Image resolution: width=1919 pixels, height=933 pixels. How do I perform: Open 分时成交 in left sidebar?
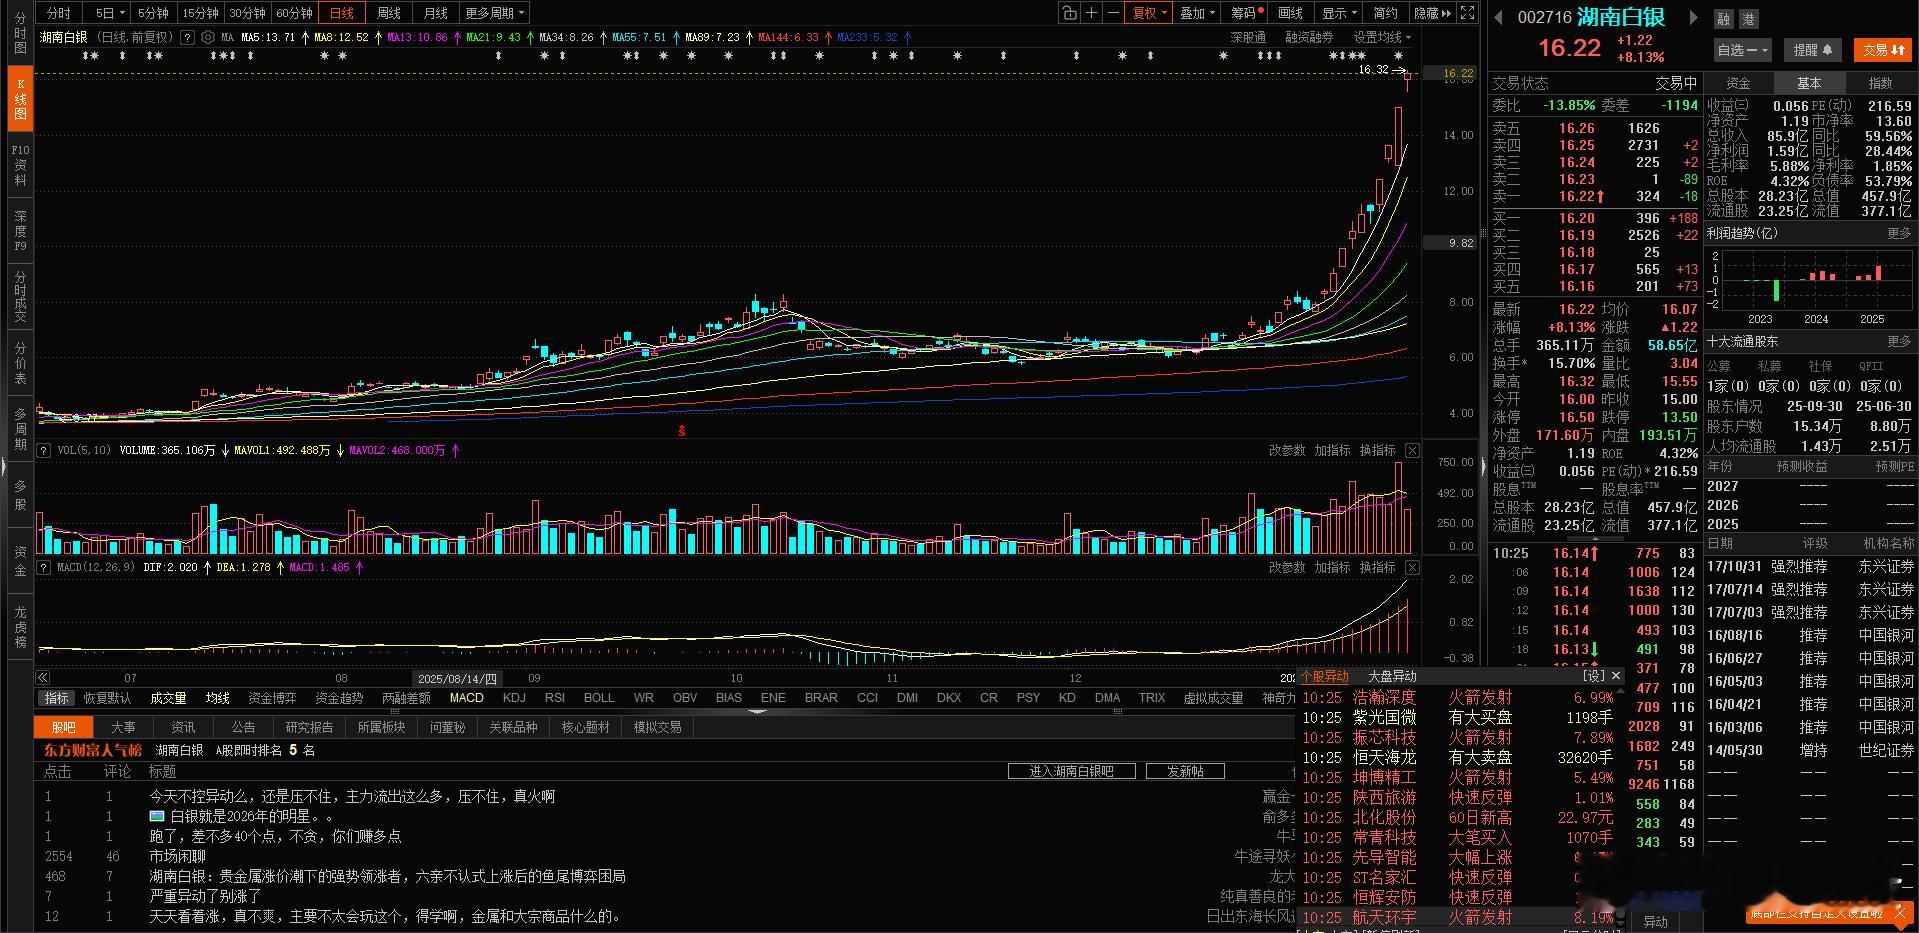(20, 297)
